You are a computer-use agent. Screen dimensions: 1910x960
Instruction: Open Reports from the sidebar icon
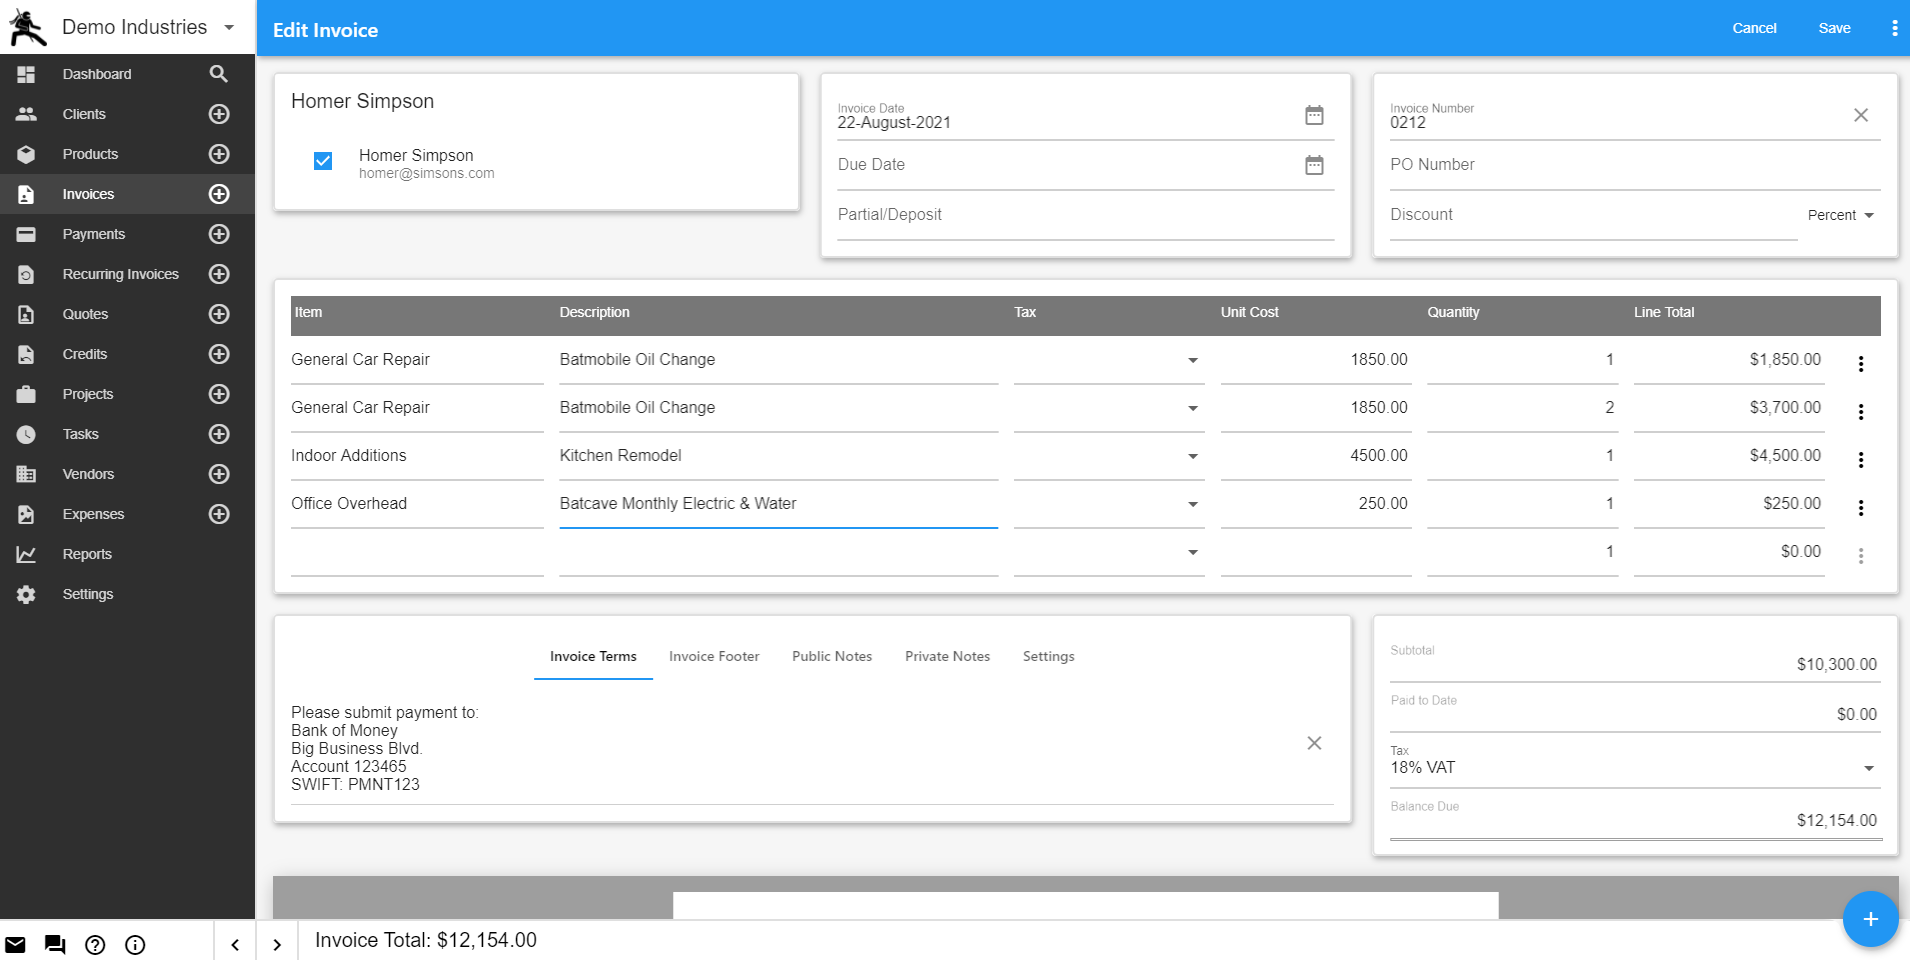[25, 554]
